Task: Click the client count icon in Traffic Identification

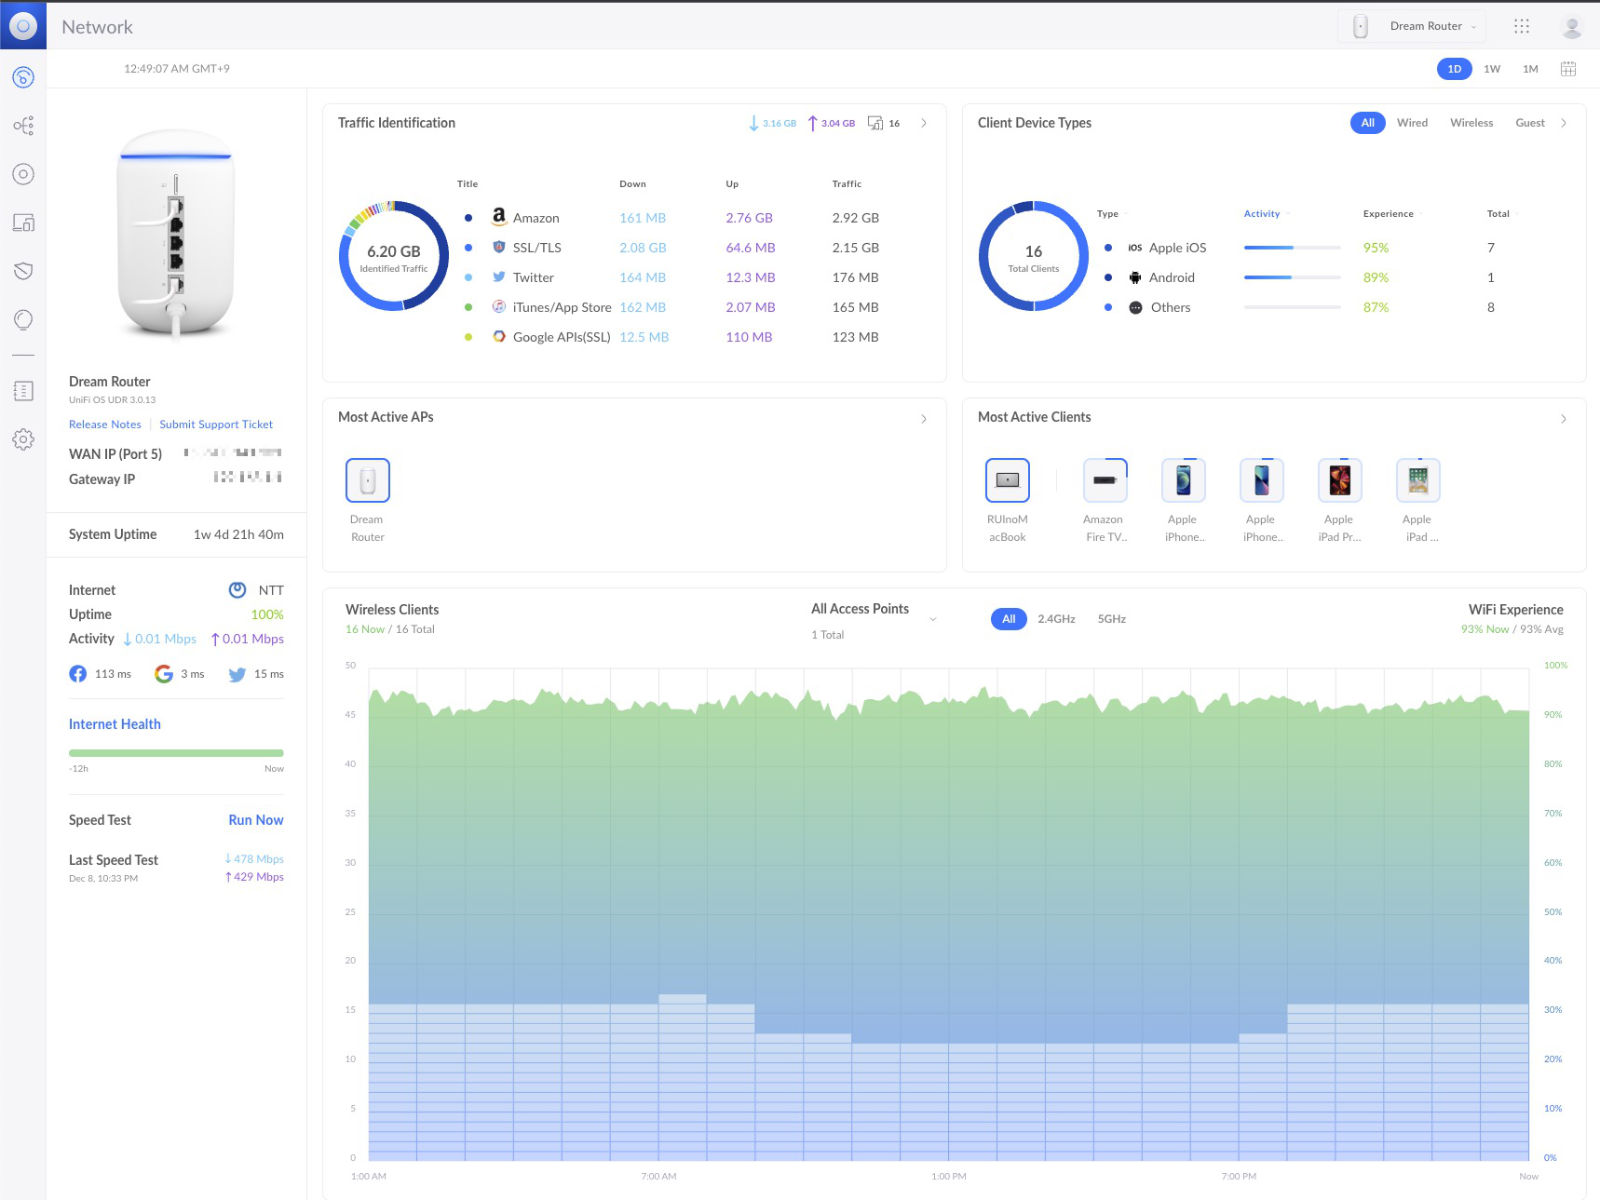Action: pos(875,123)
